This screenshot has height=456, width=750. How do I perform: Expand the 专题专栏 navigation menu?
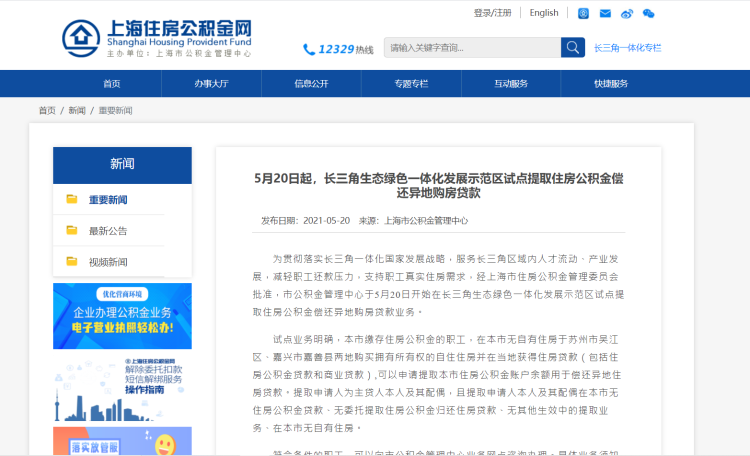point(411,84)
